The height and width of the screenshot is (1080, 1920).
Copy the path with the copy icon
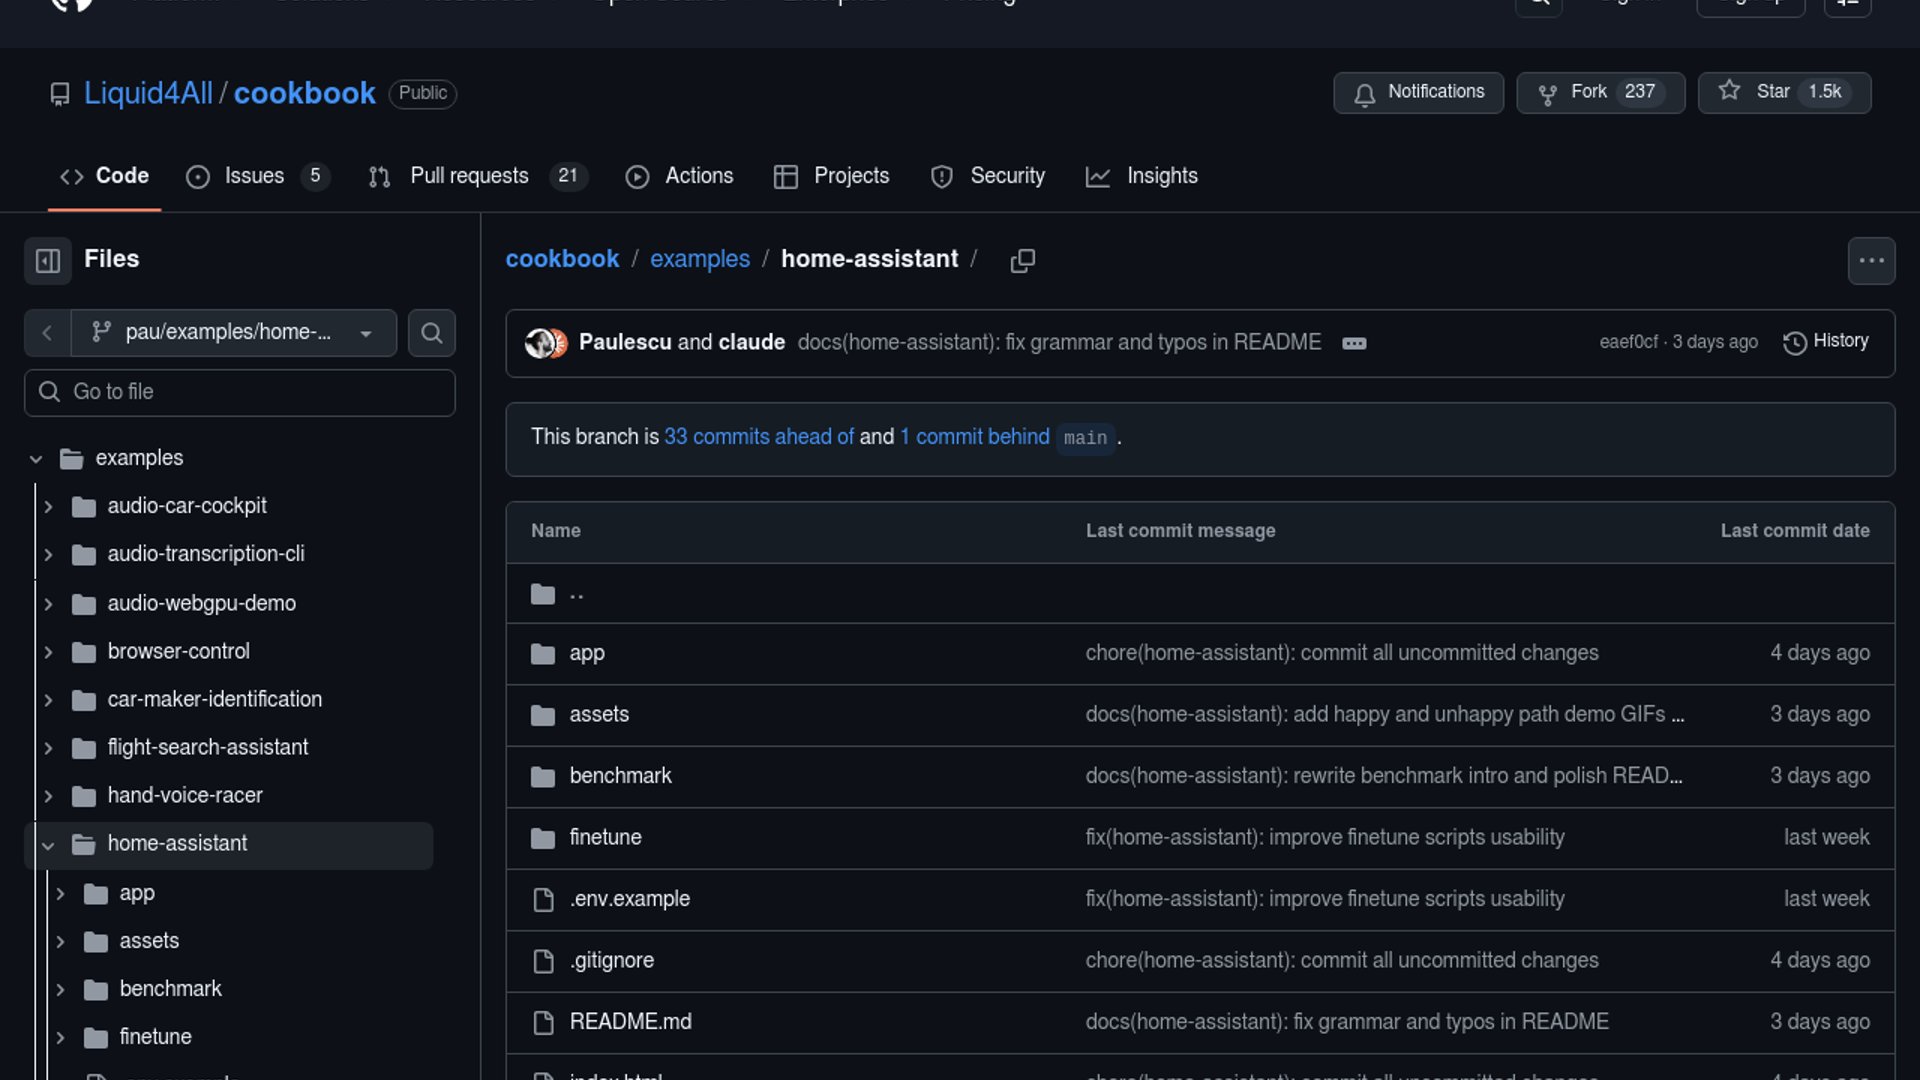pyautogui.click(x=1022, y=261)
